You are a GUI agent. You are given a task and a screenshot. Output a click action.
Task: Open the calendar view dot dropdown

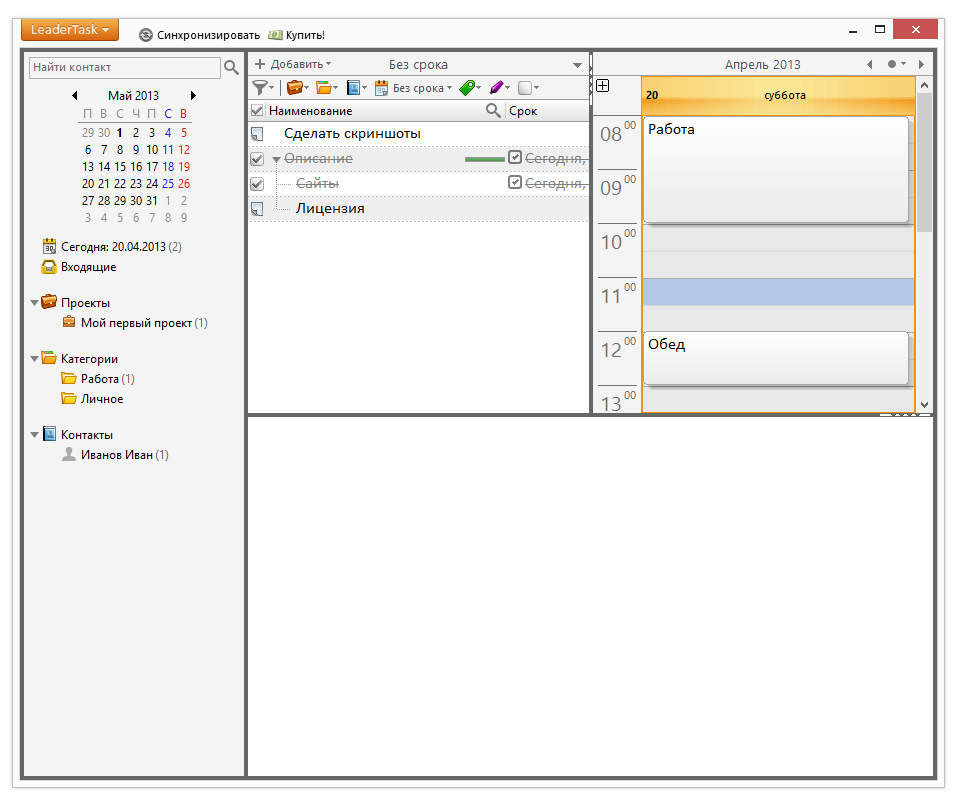tap(896, 64)
